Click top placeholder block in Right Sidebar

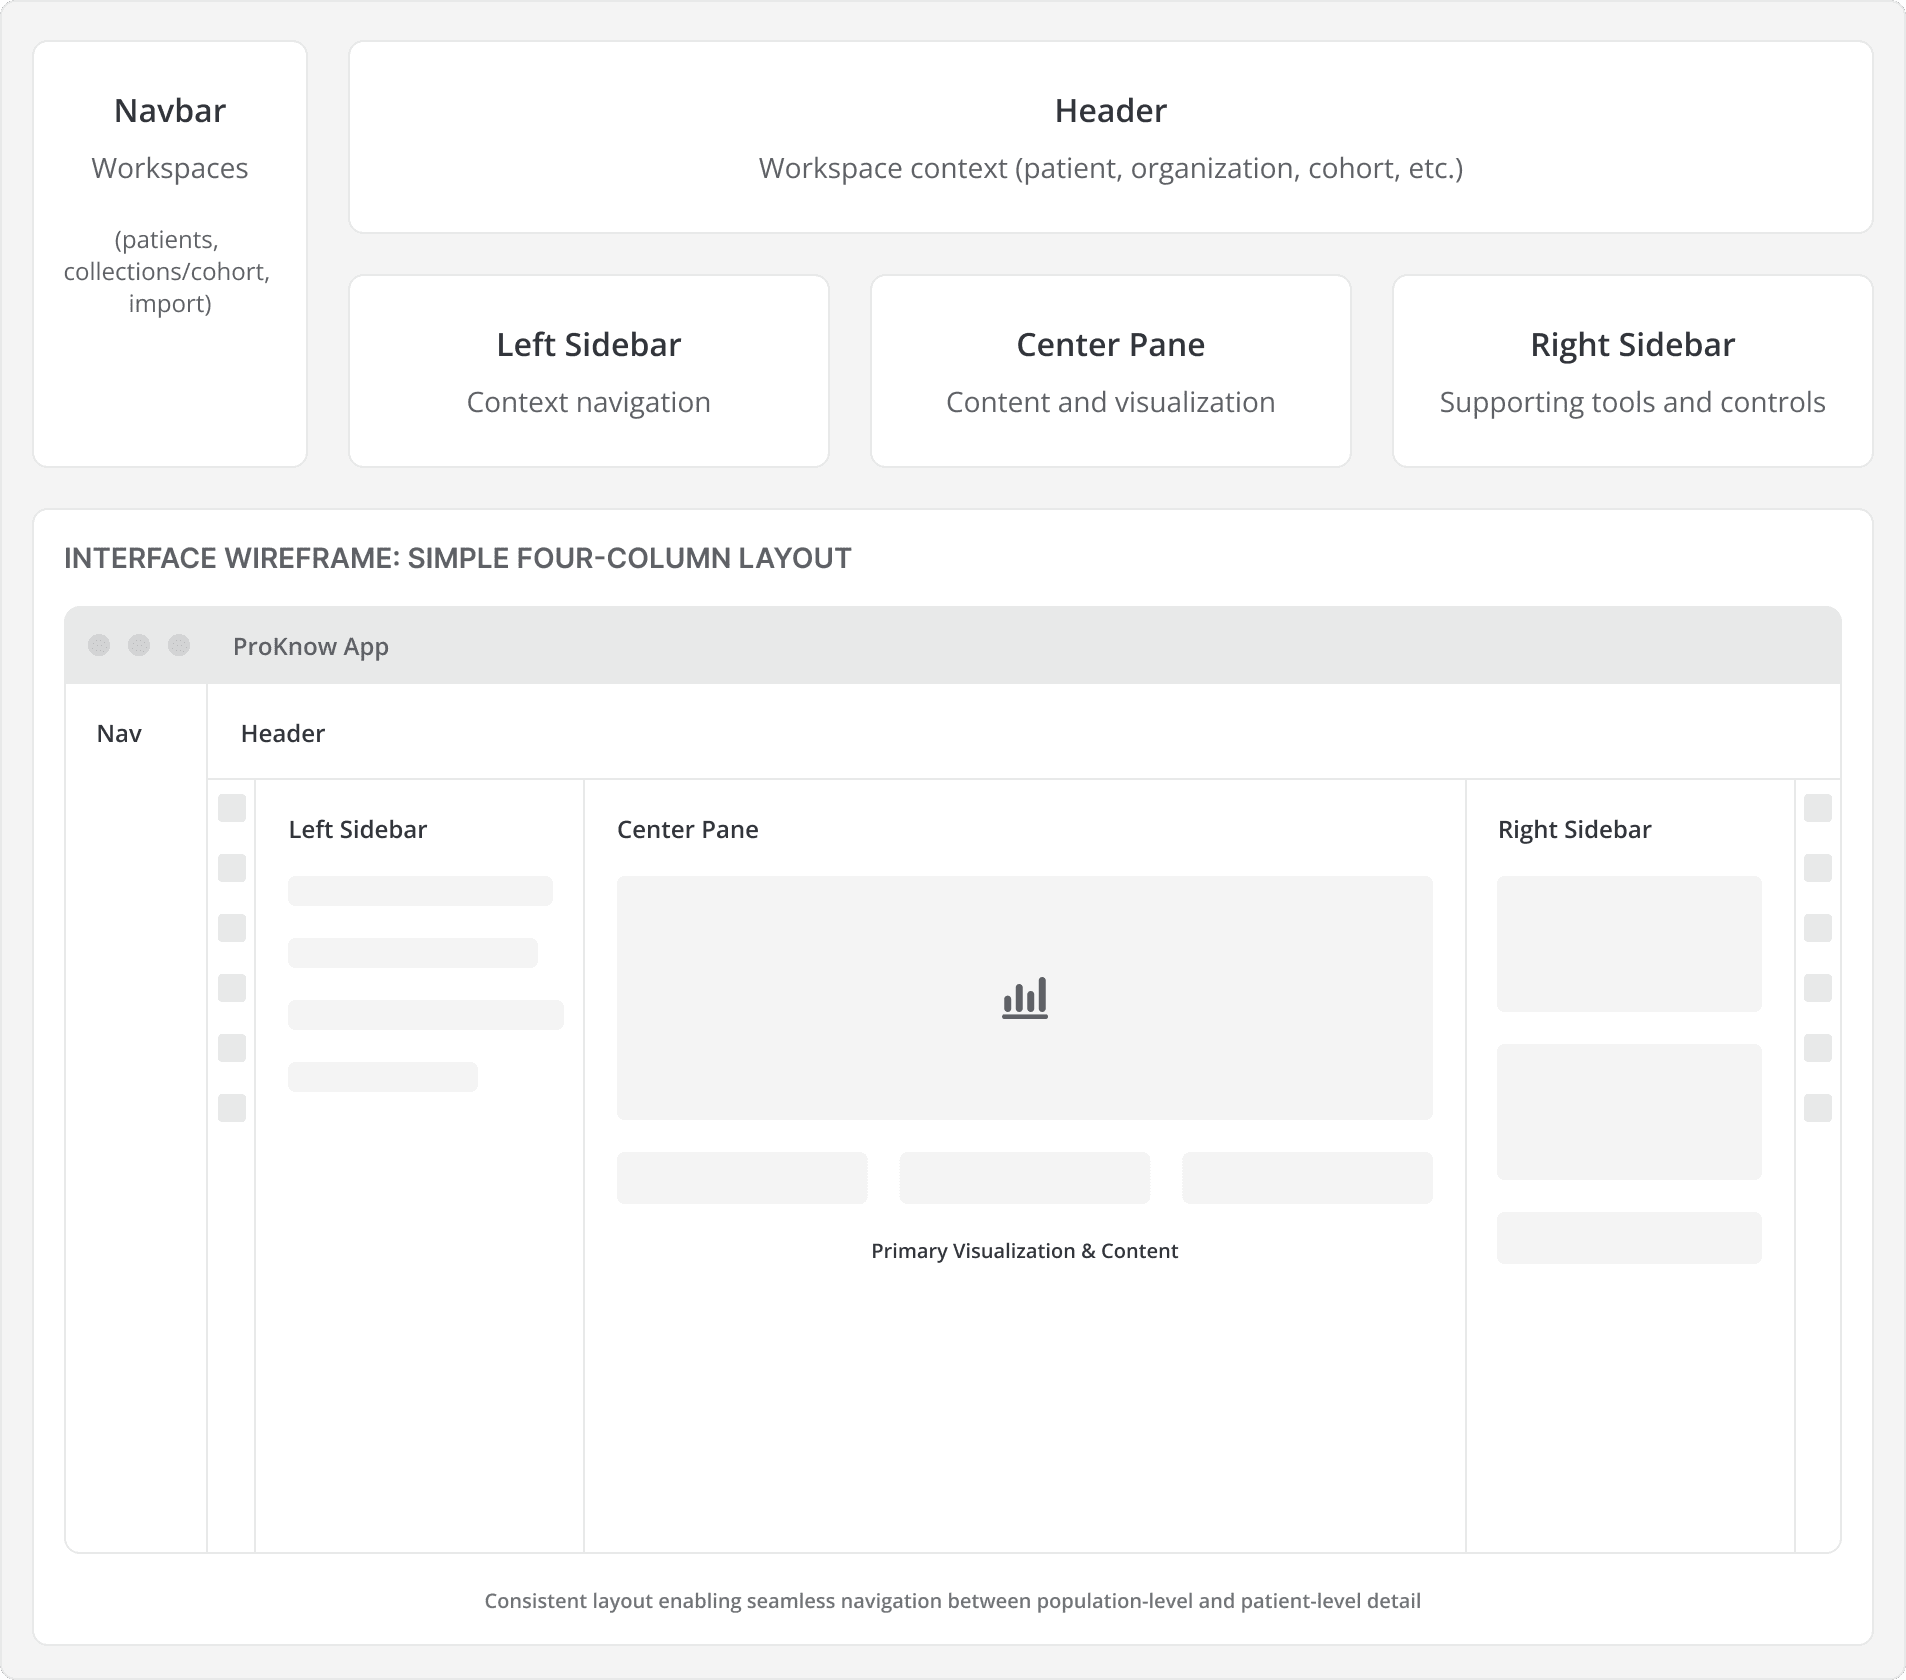tap(1629, 944)
